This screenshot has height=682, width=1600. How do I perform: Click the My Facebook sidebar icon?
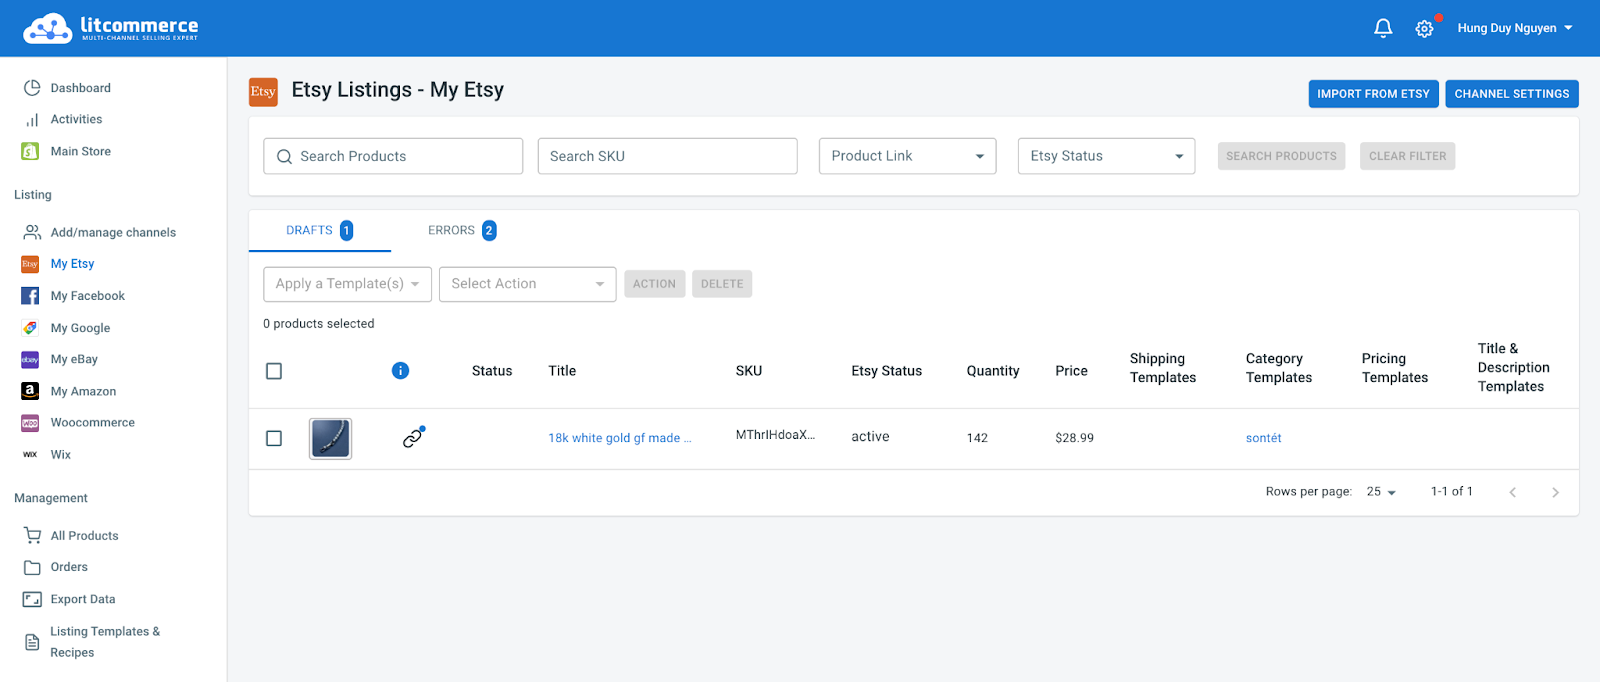point(30,296)
